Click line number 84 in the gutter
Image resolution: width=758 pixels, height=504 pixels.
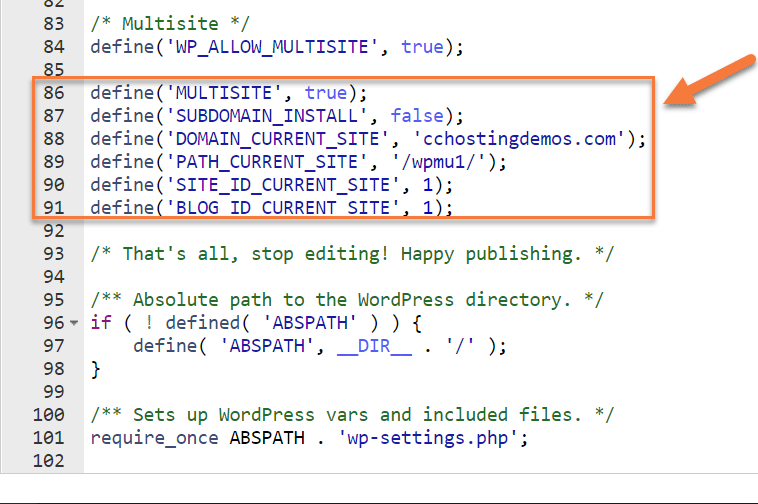[54, 46]
